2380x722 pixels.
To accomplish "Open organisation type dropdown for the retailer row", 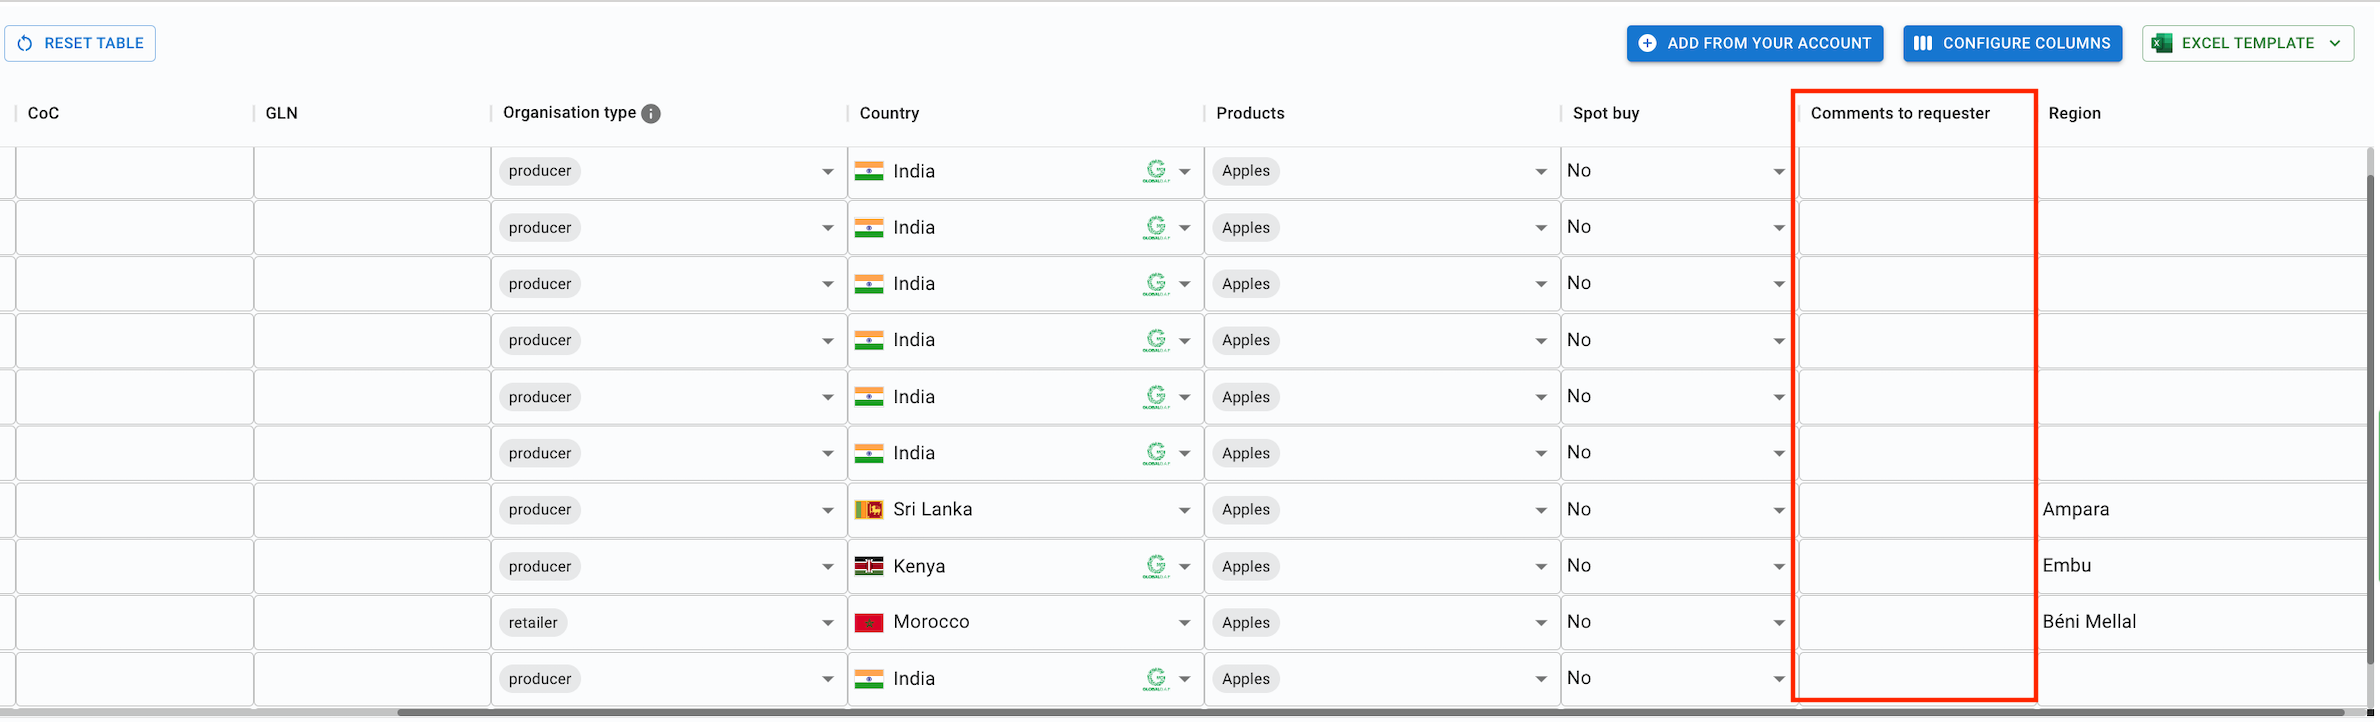I will coord(828,623).
